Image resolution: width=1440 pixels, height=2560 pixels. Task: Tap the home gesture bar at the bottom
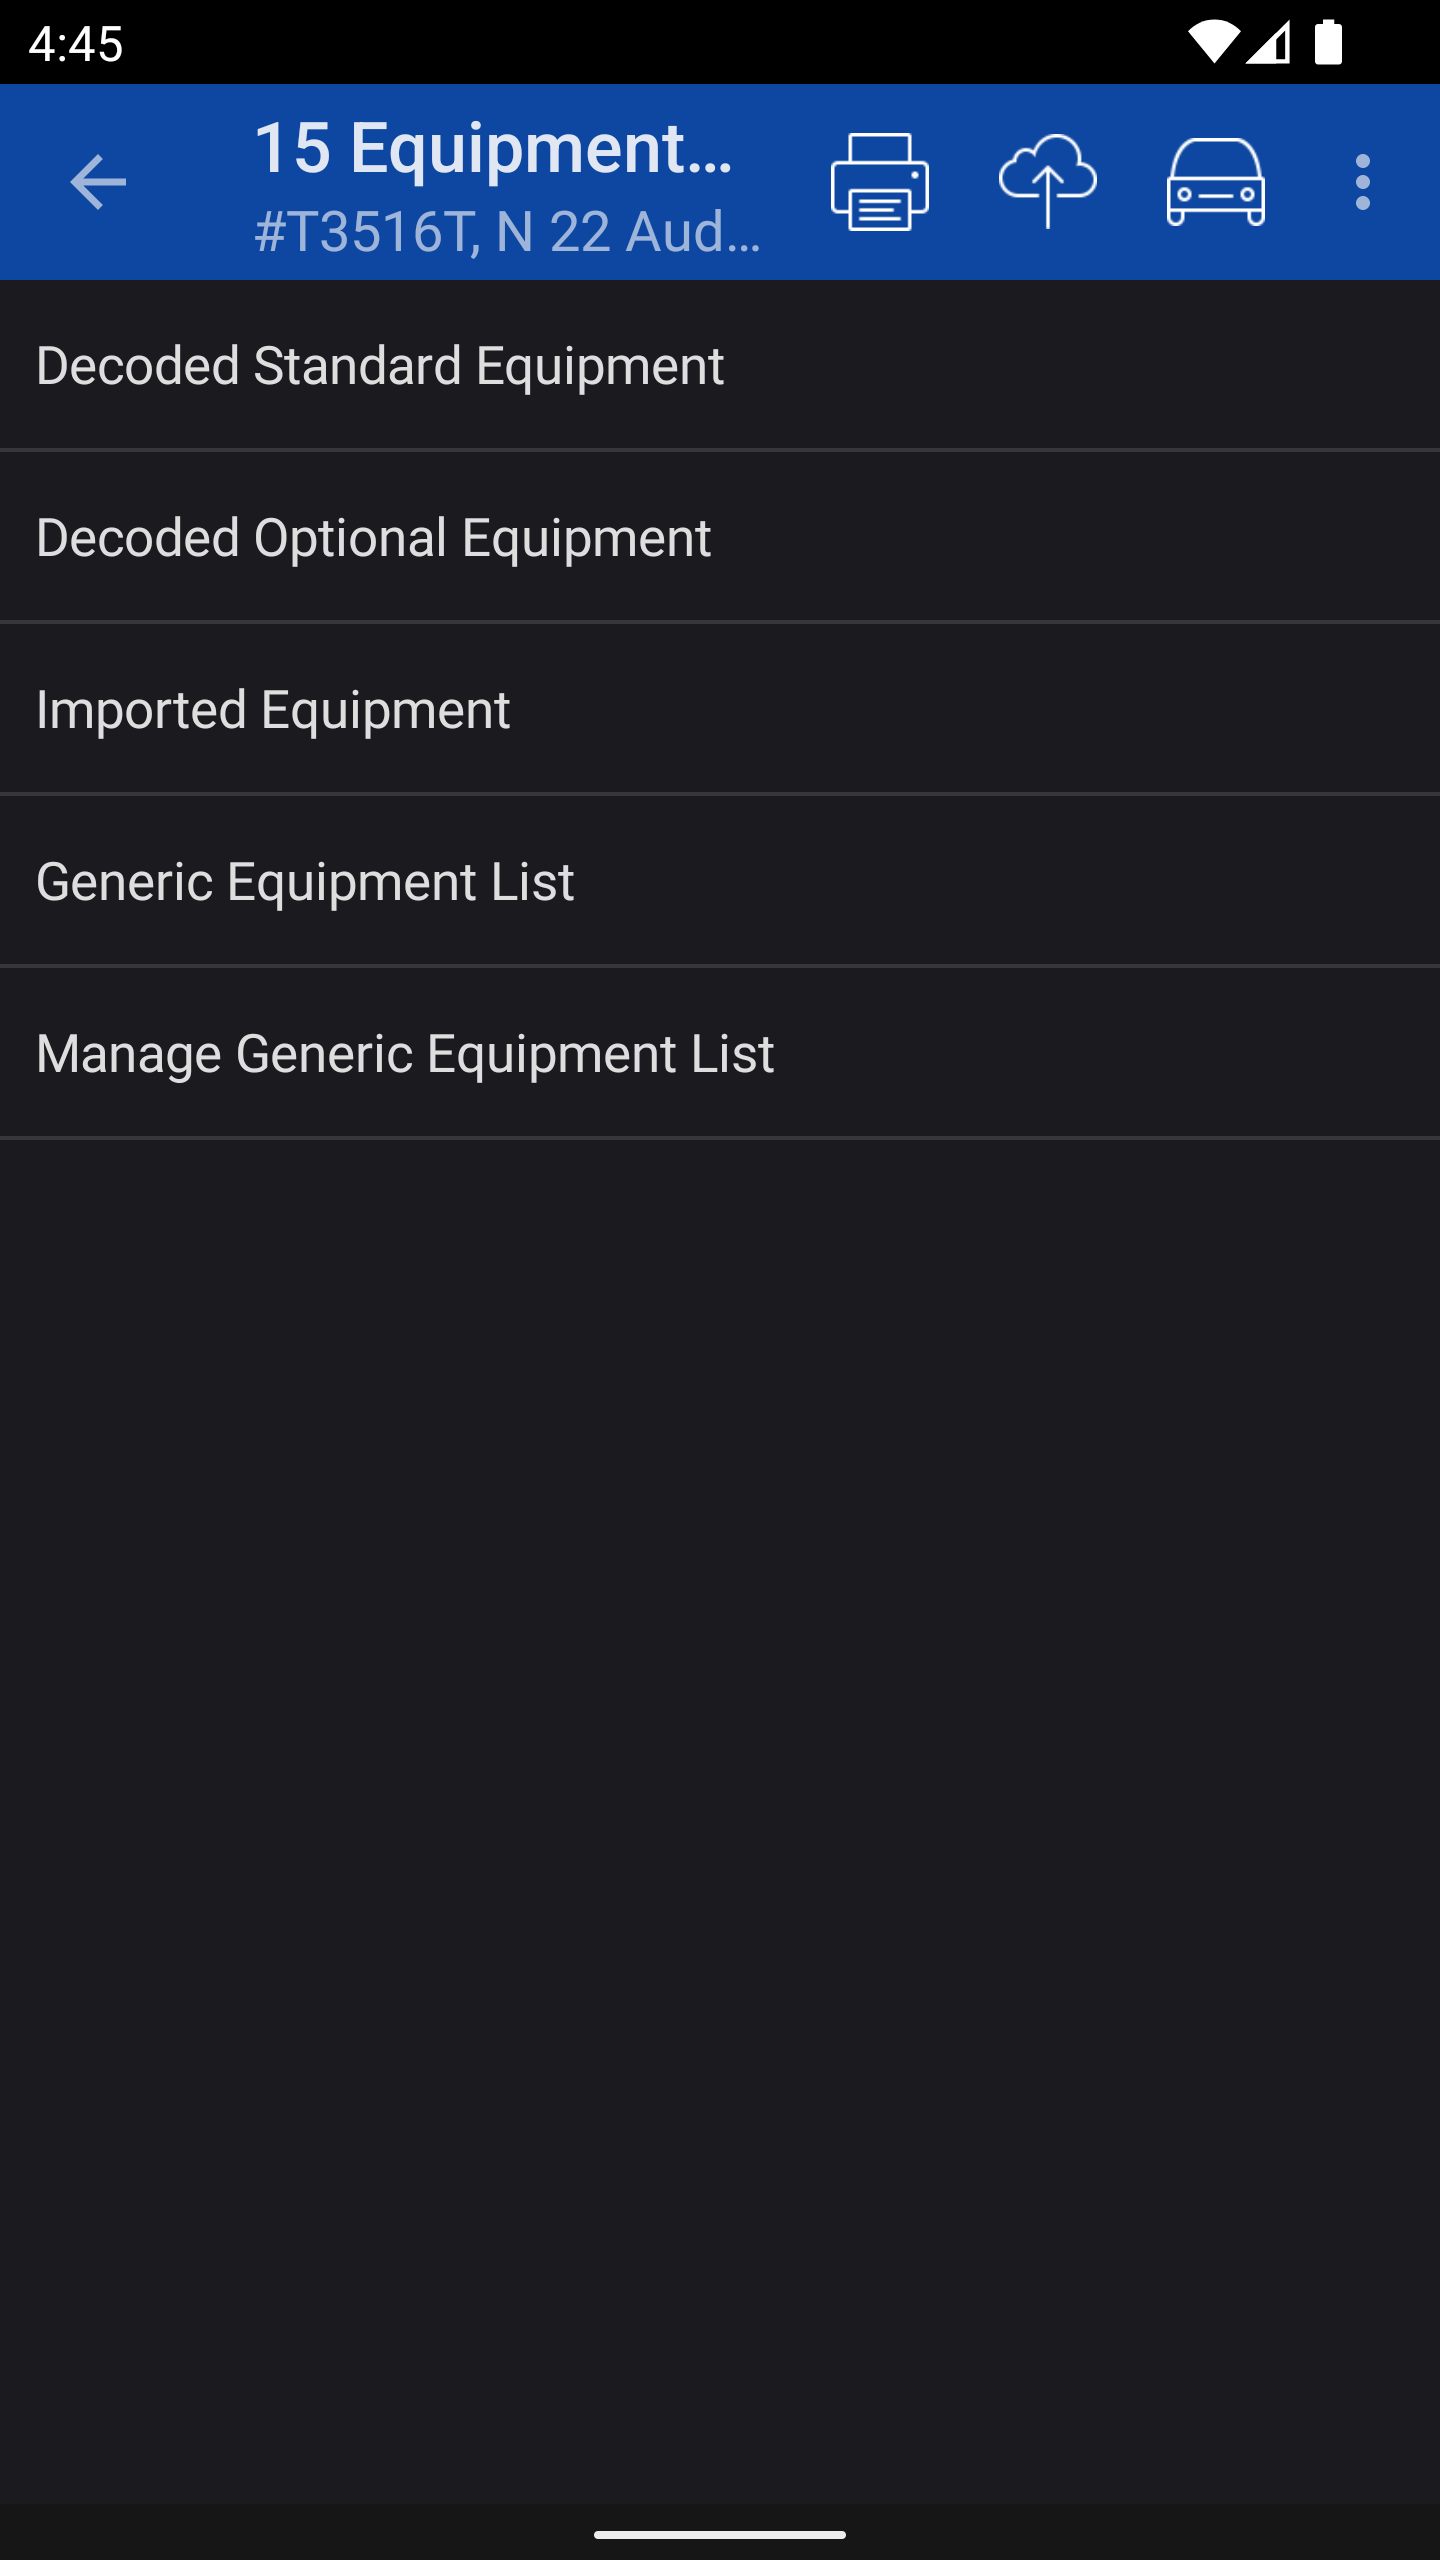pos(720,2534)
